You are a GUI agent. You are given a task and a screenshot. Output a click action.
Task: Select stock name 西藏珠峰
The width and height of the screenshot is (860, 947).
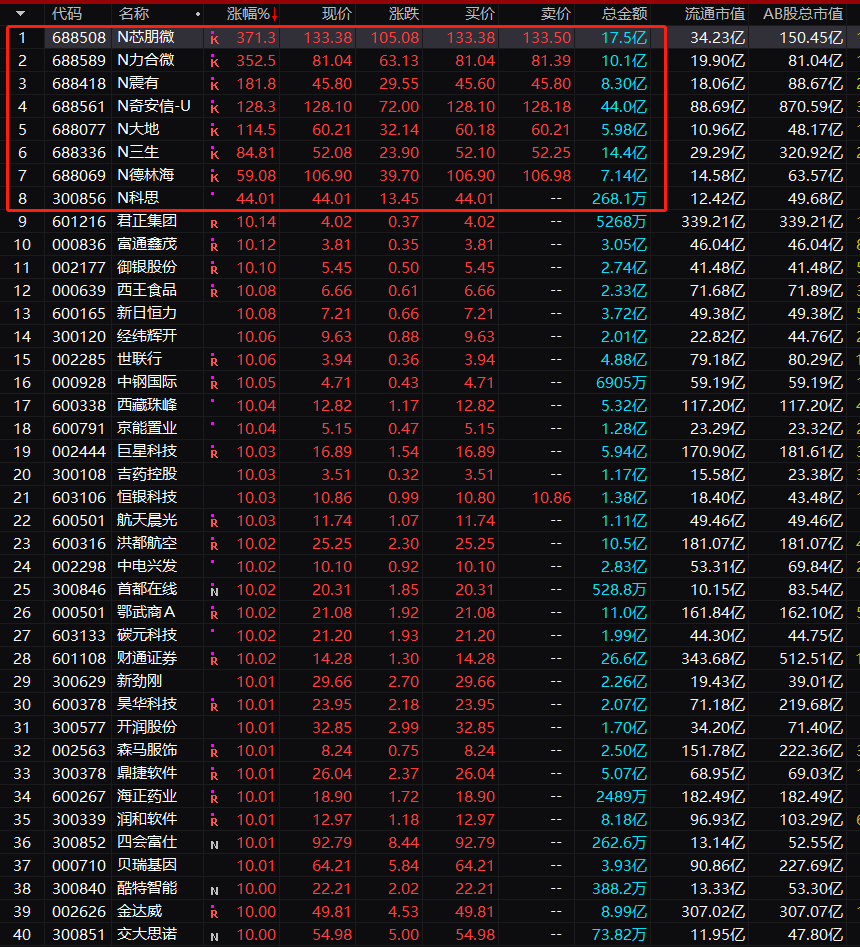click(147, 405)
